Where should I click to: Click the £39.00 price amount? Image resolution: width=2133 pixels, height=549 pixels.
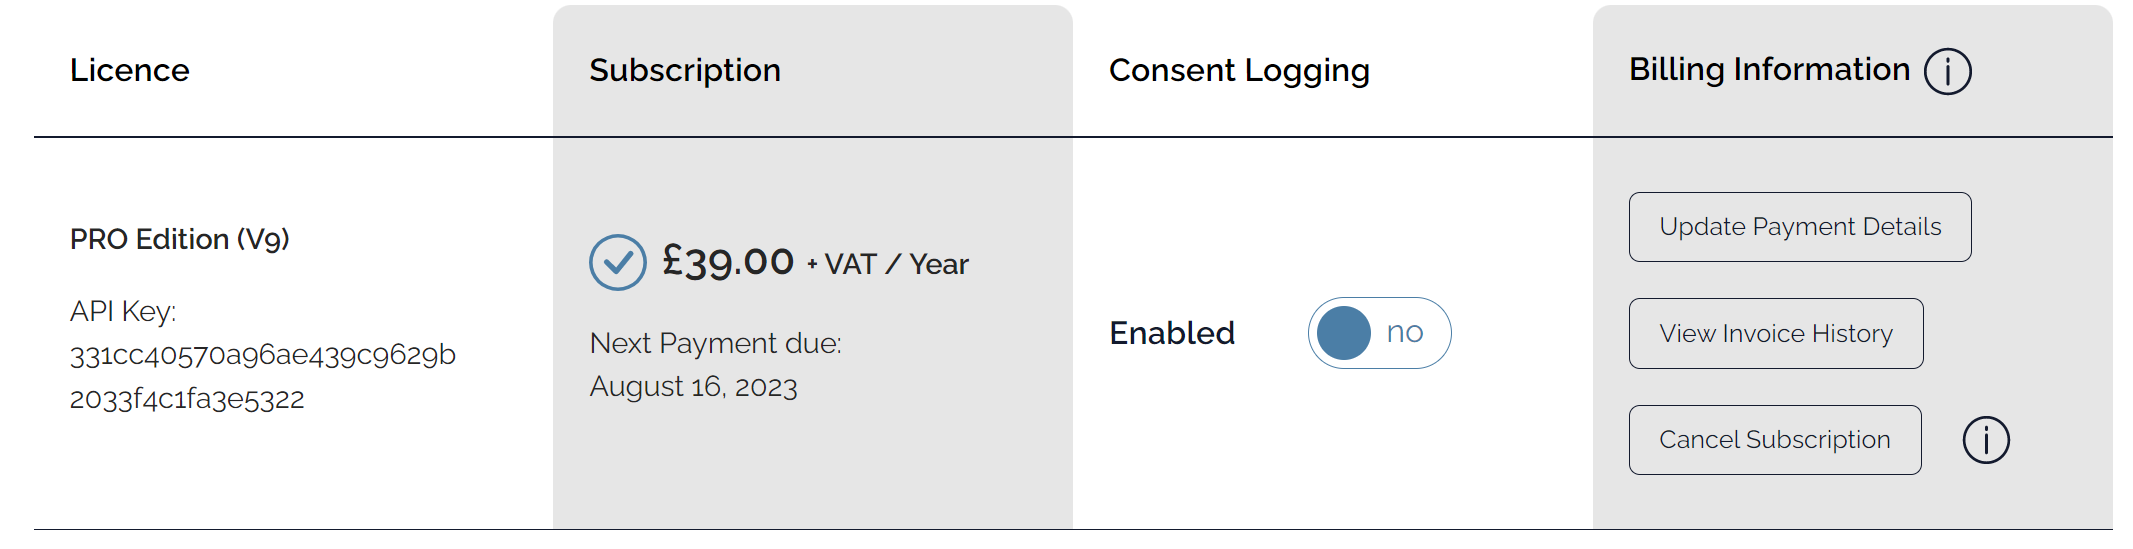tap(728, 262)
